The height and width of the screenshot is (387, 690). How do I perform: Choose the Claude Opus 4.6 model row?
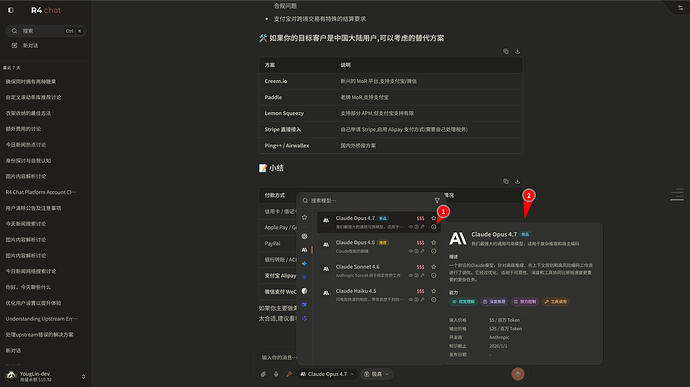pyautogui.click(x=379, y=247)
